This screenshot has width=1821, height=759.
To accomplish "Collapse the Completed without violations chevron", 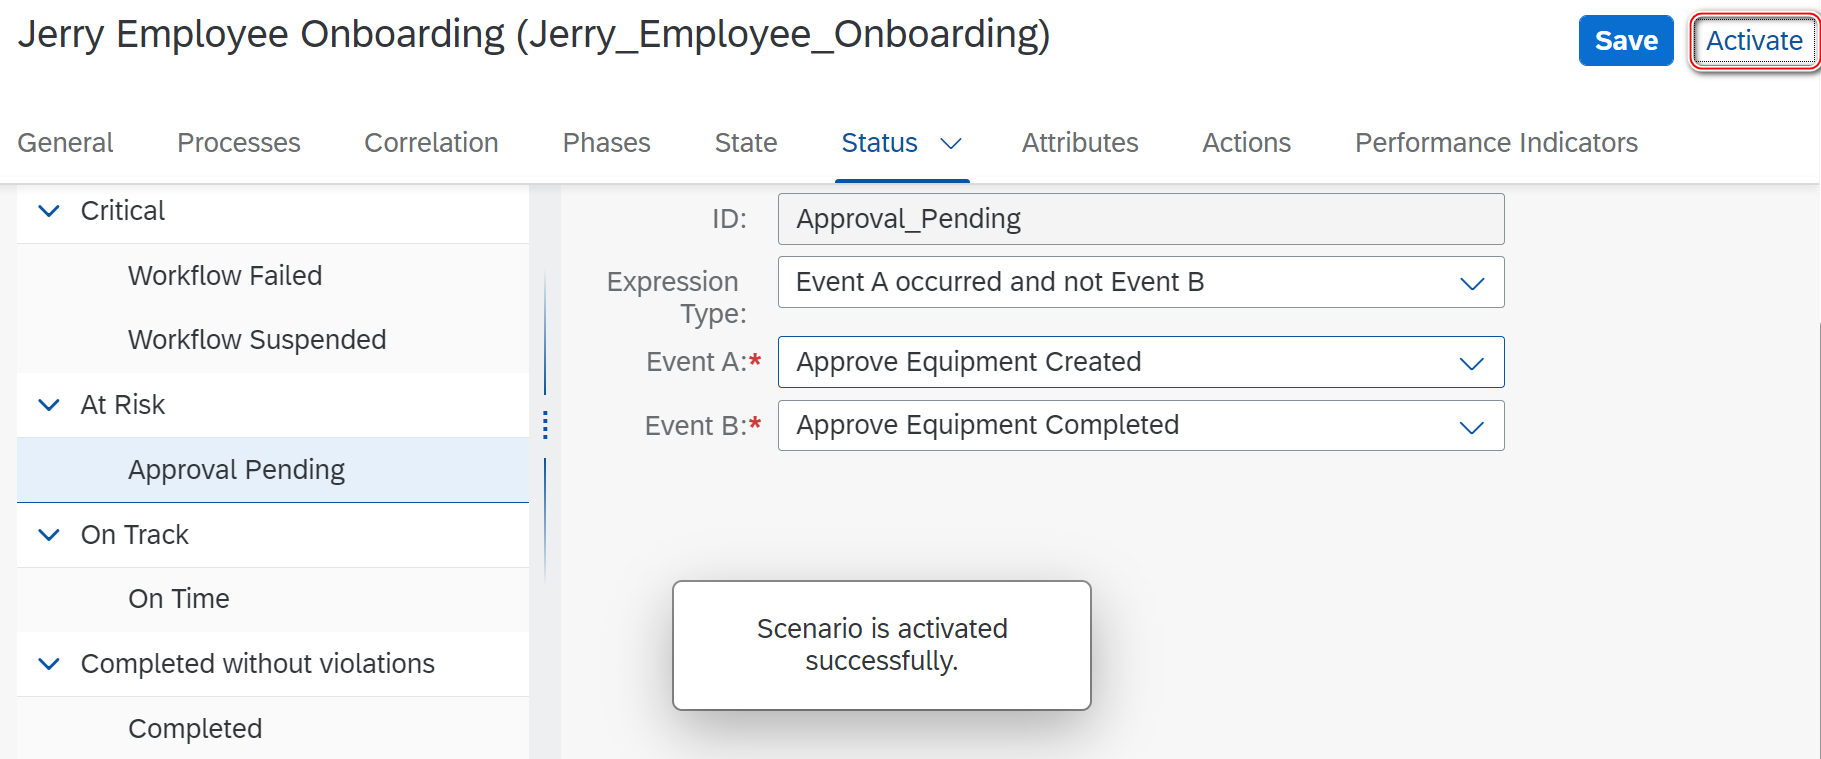I will (48, 664).
